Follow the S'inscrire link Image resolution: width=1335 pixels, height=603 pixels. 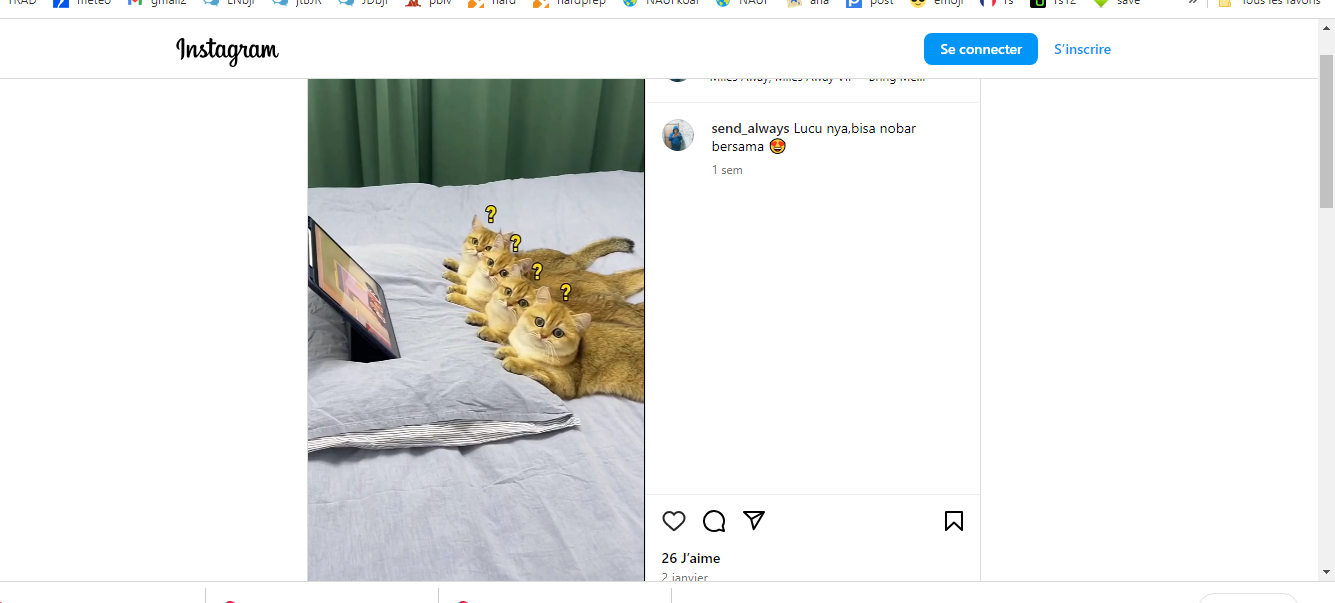point(1082,49)
